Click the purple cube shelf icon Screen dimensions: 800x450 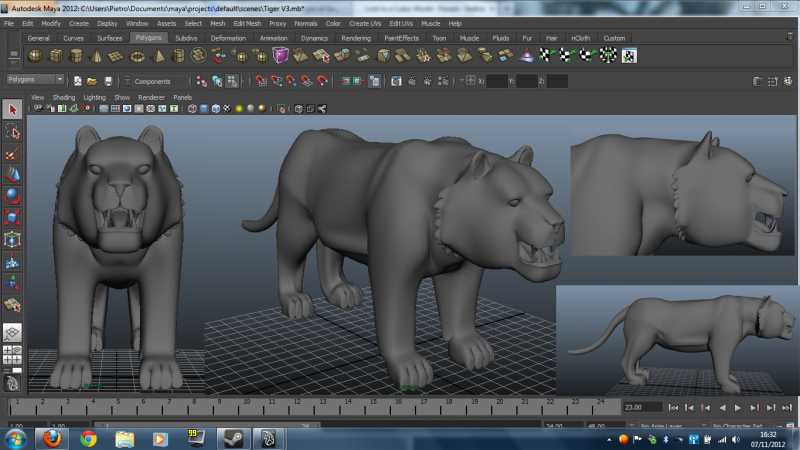coord(280,55)
